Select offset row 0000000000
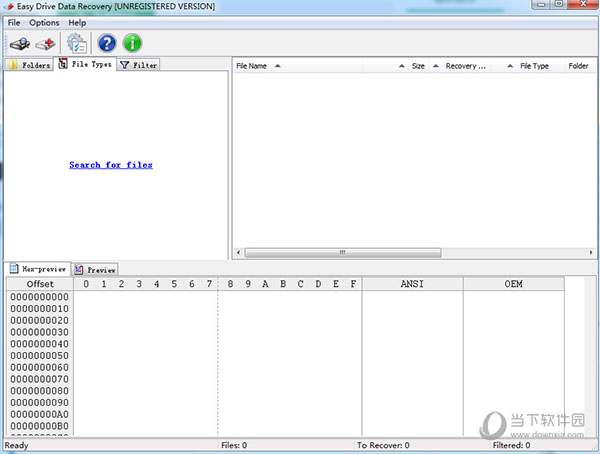The width and height of the screenshot is (600, 454). coord(40,297)
